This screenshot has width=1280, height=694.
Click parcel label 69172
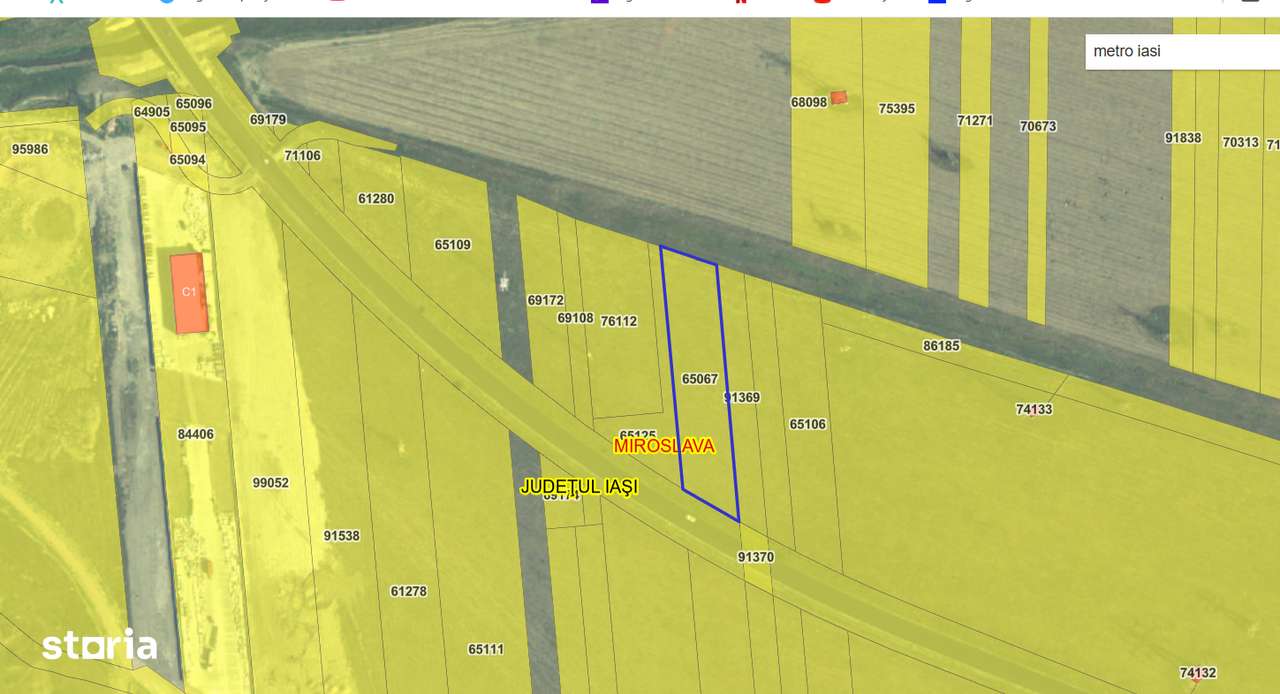point(546,300)
